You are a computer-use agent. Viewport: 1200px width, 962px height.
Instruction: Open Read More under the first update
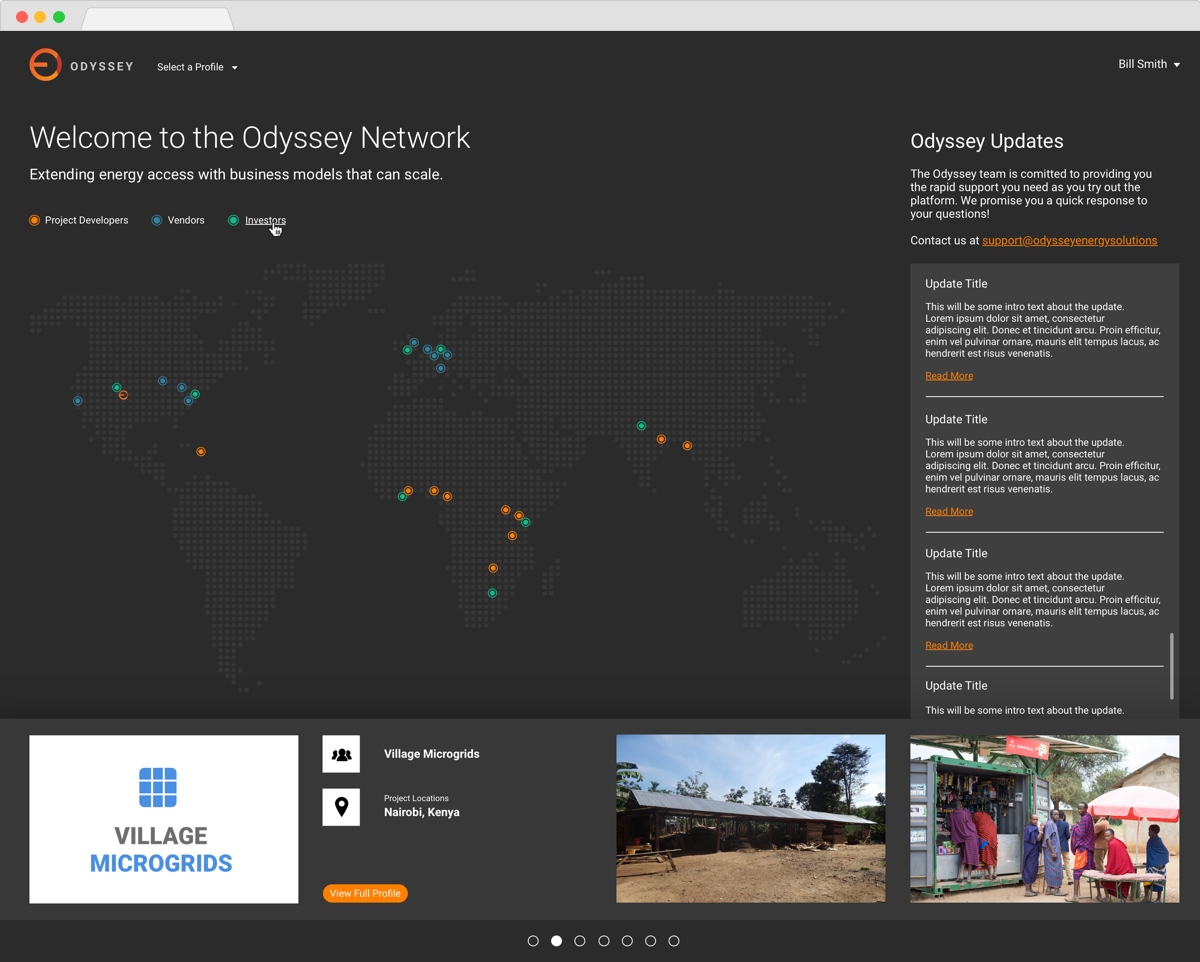click(x=949, y=376)
